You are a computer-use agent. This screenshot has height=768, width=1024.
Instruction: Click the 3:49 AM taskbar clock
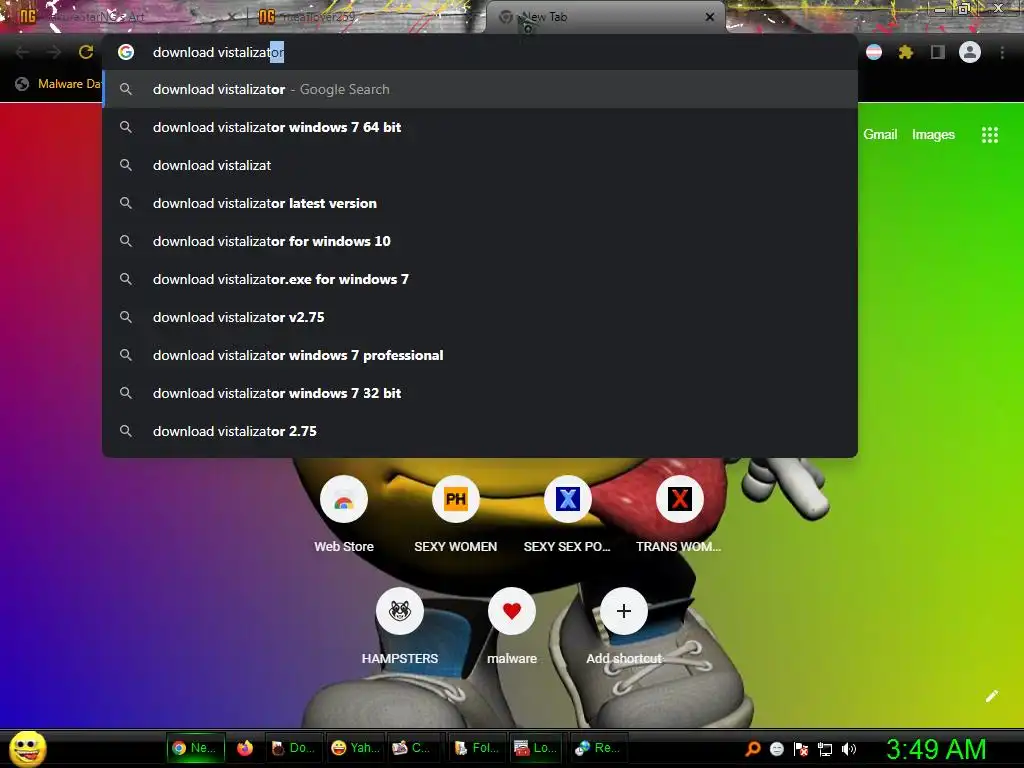[x=936, y=749]
